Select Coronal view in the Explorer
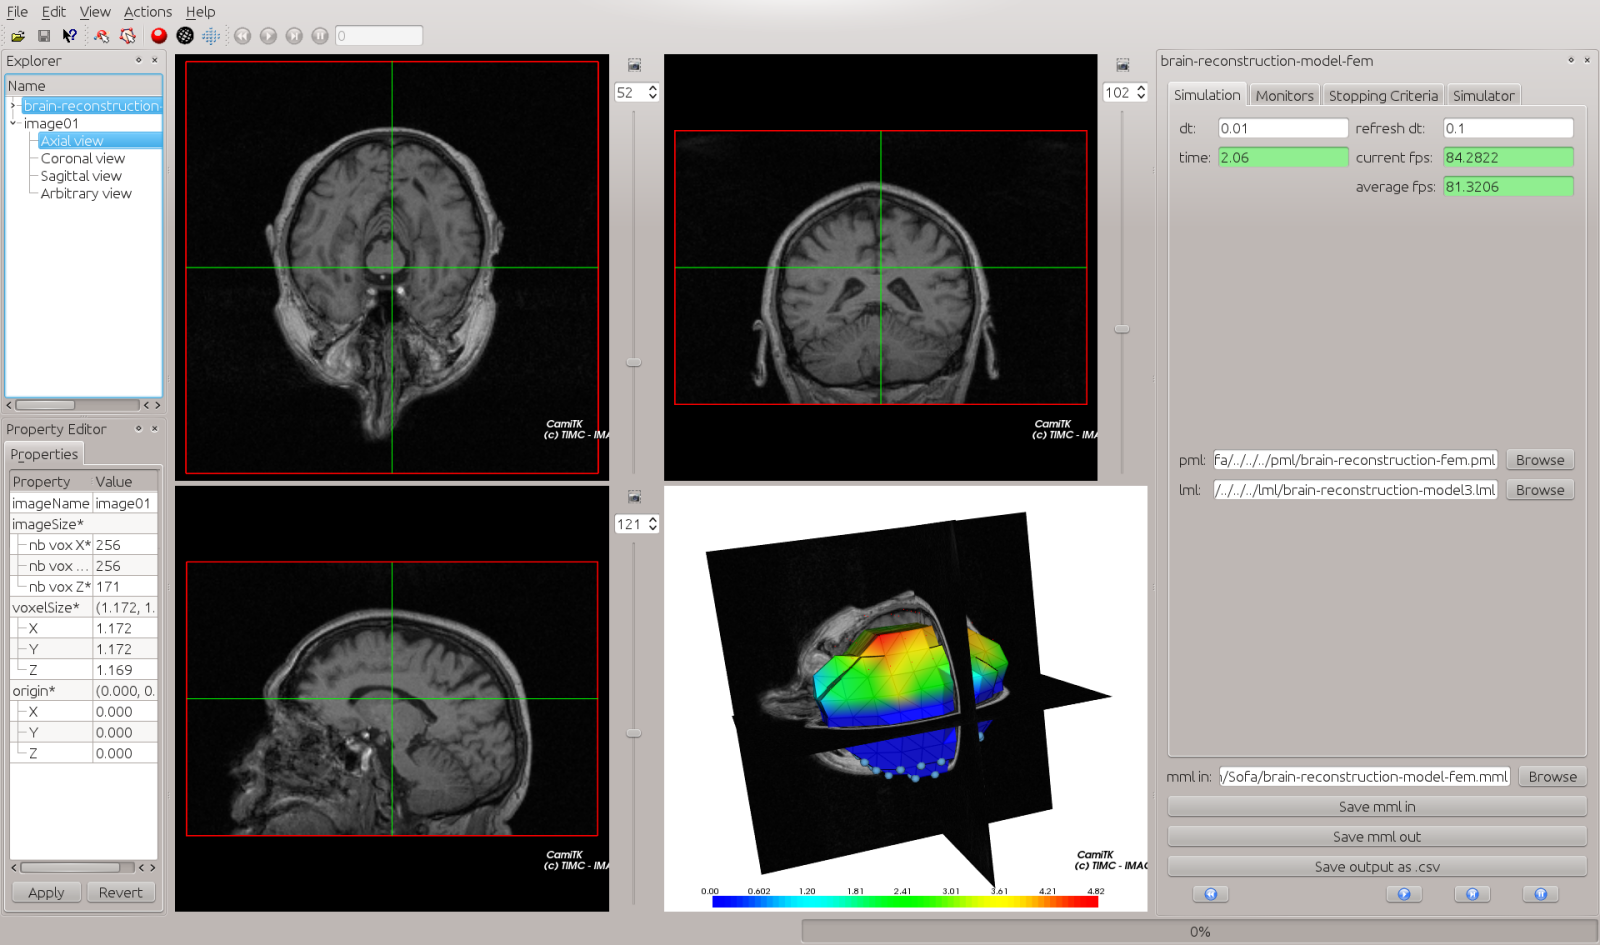The height and width of the screenshot is (945, 1600). [82, 158]
